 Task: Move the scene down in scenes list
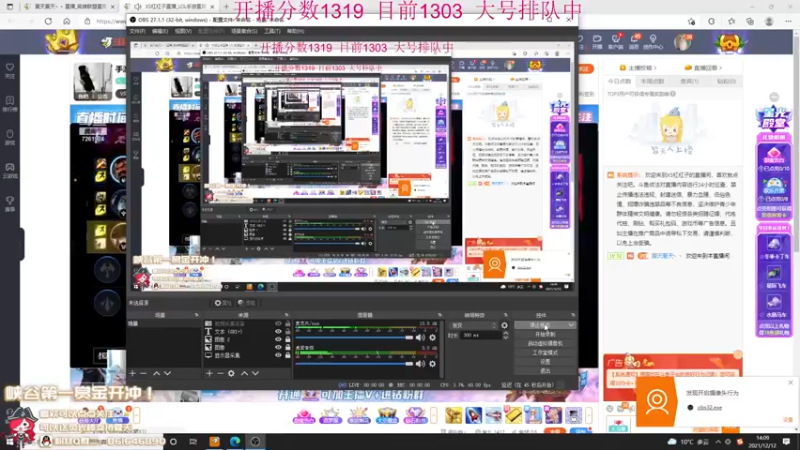click(x=167, y=373)
